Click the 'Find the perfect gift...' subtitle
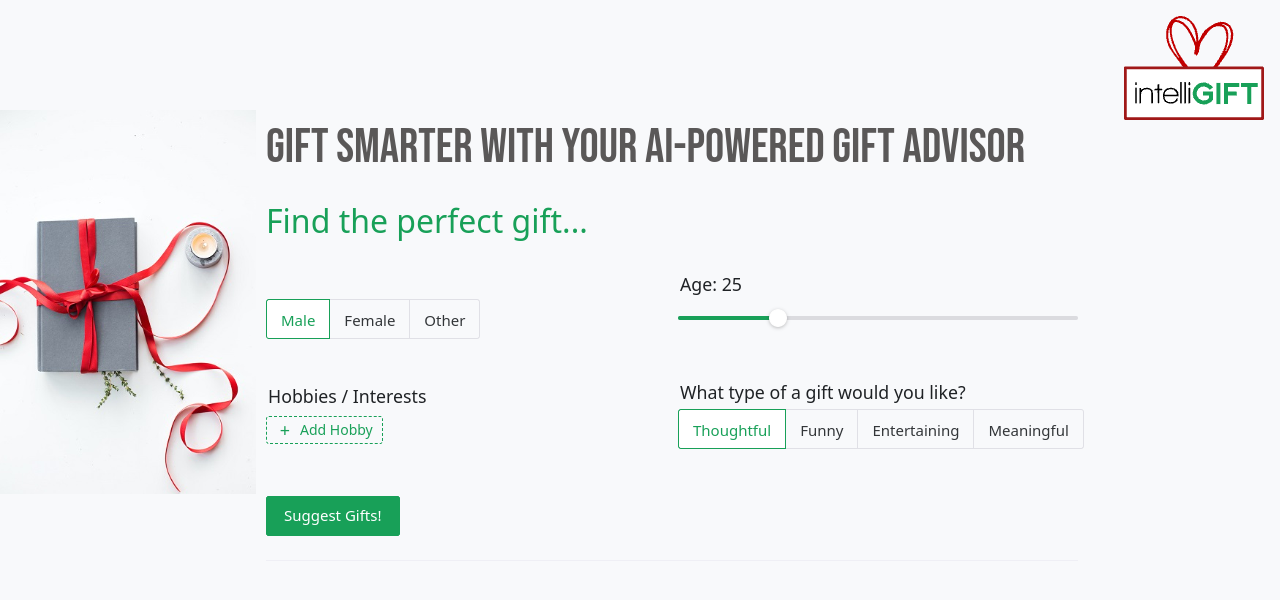This screenshot has height=600, width=1280. [x=427, y=221]
